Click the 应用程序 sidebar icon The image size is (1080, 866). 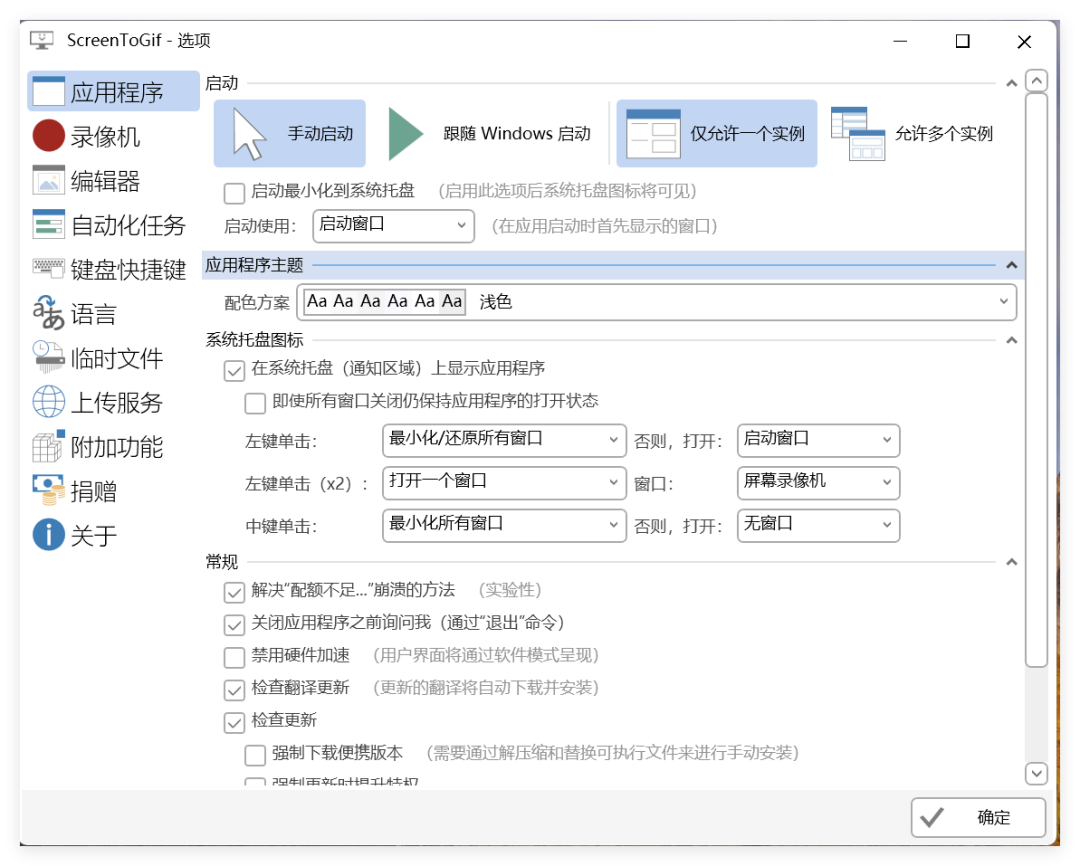pos(48,92)
